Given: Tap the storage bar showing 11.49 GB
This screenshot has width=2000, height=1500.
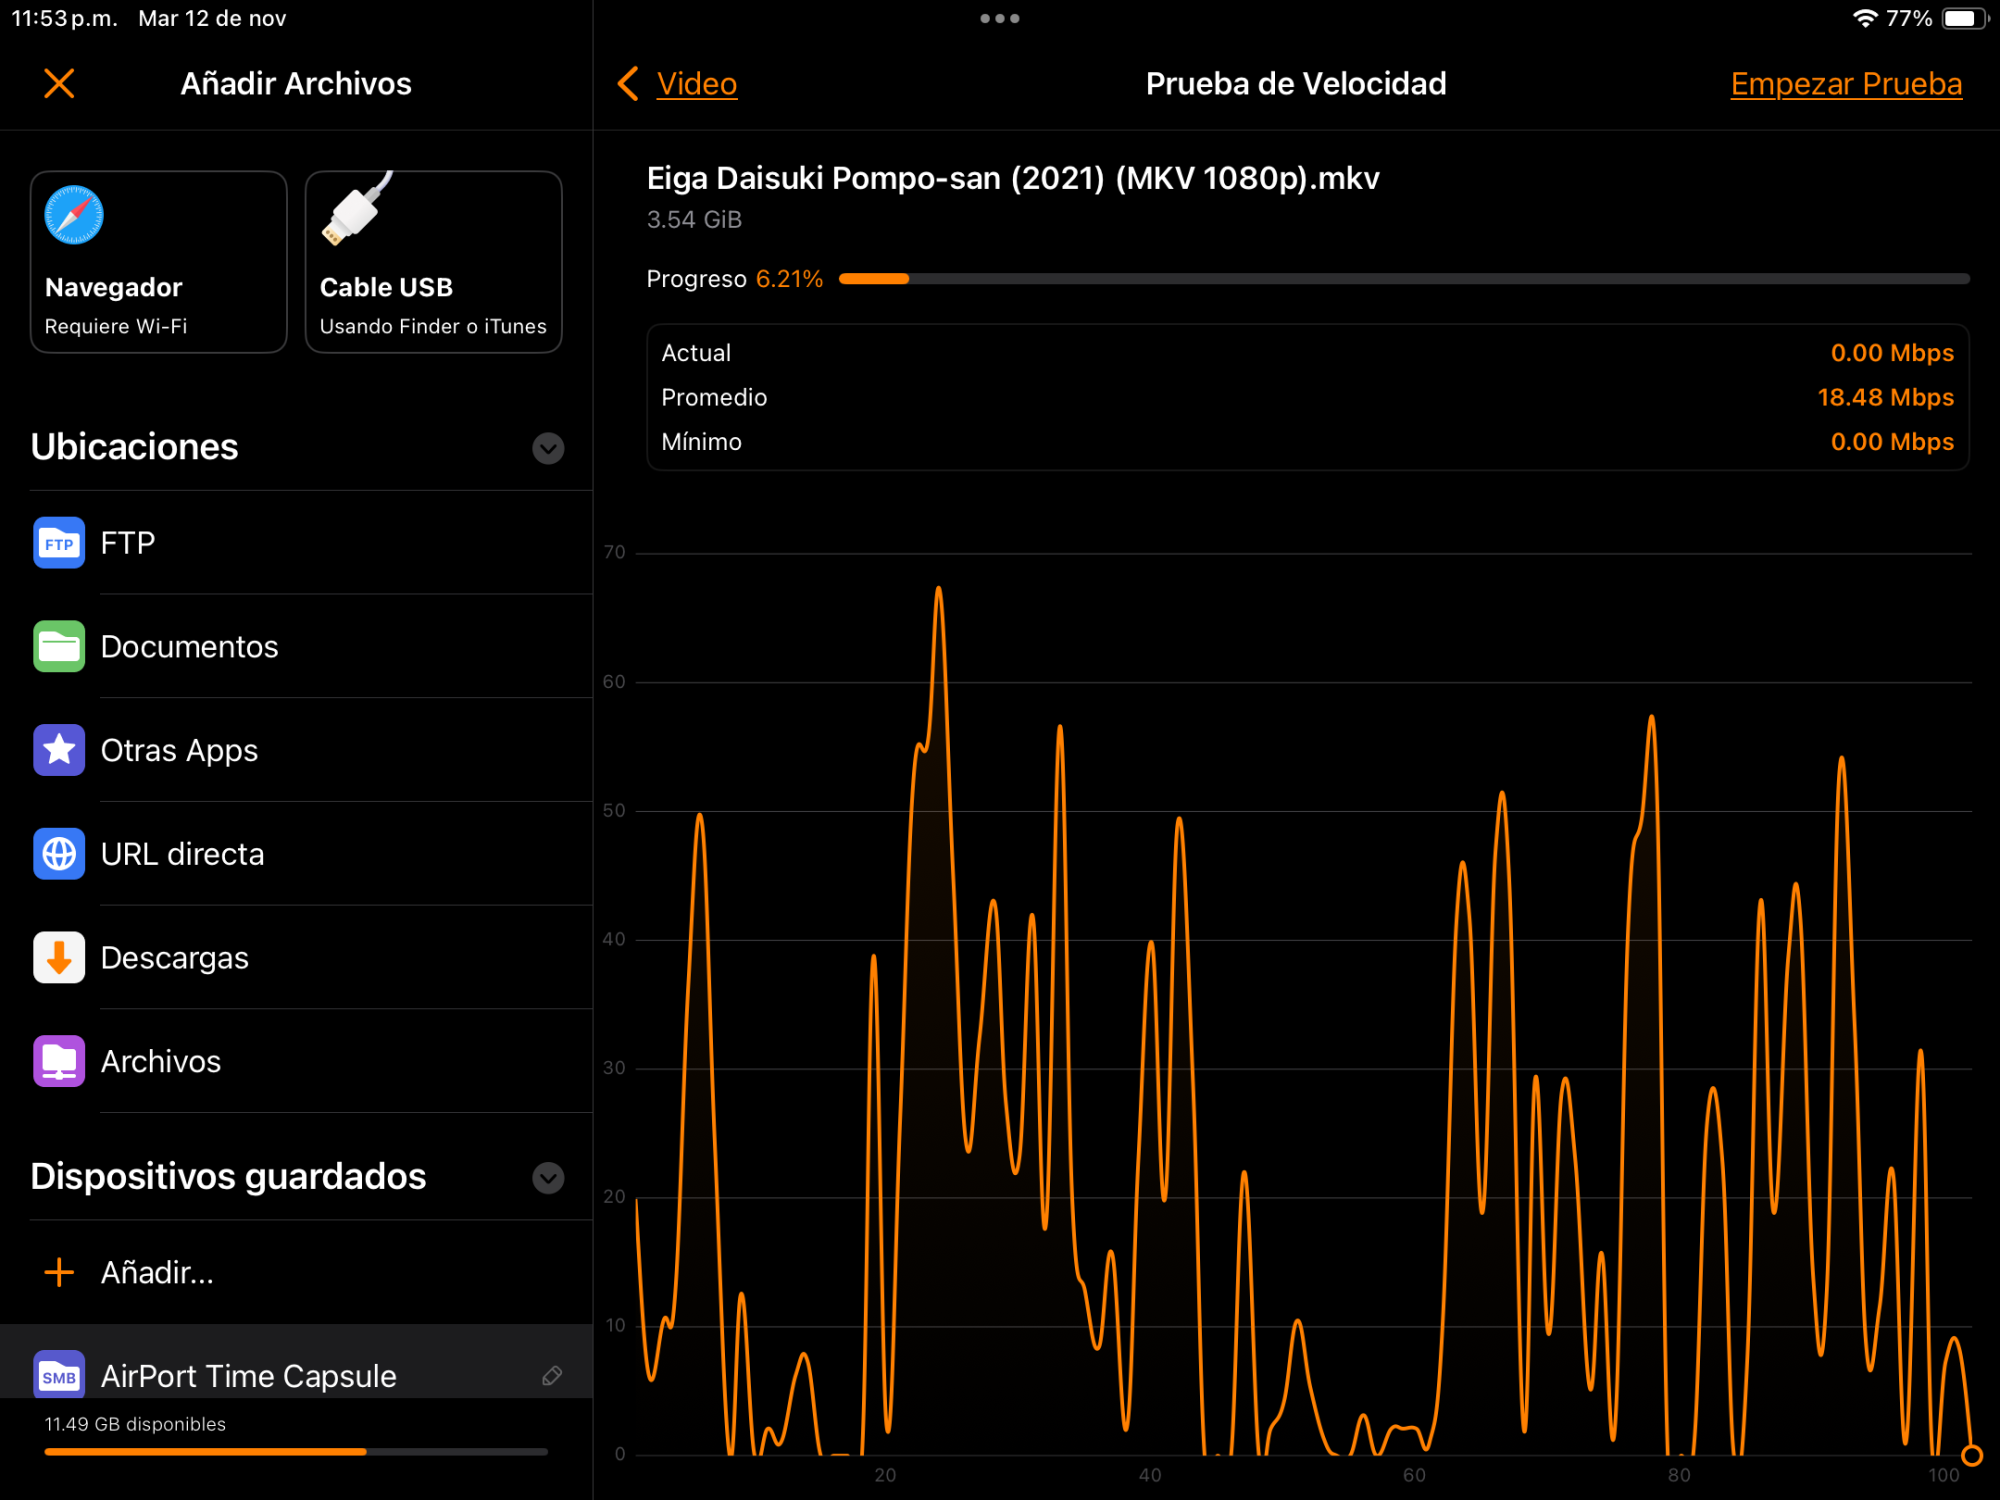Looking at the screenshot, I should [295, 1451].
